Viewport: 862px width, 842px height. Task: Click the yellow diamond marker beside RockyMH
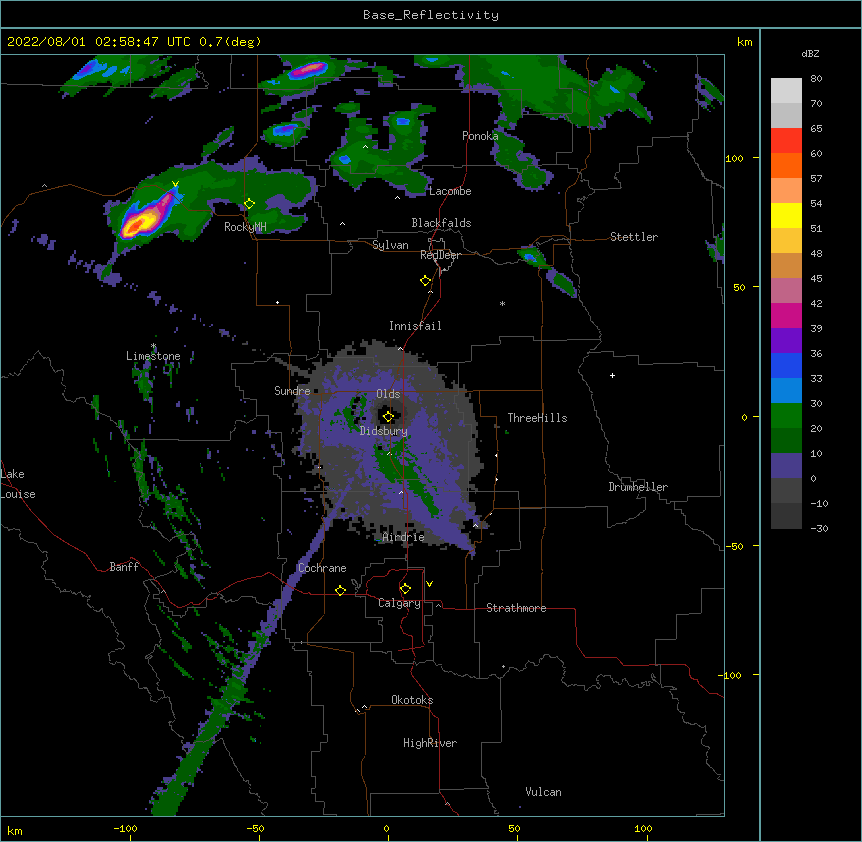249,204
